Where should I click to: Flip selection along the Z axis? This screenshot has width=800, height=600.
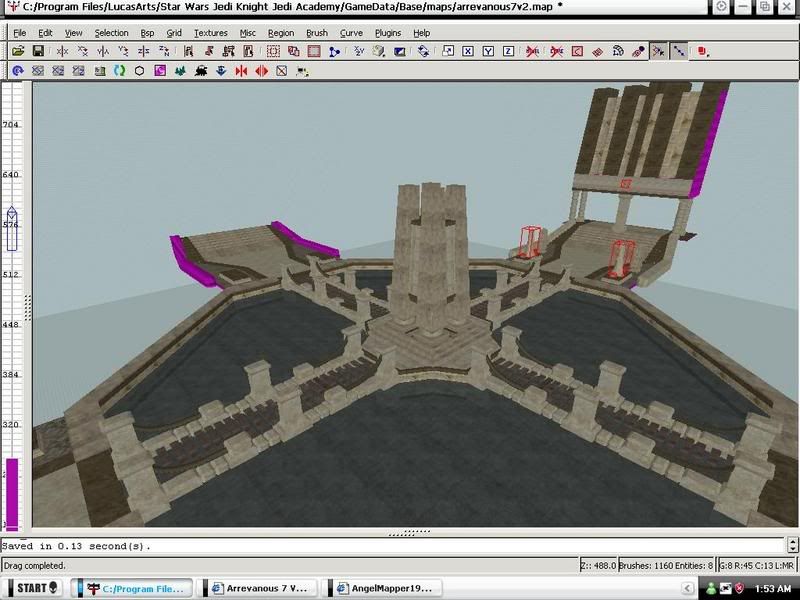(x=143, y=51)
